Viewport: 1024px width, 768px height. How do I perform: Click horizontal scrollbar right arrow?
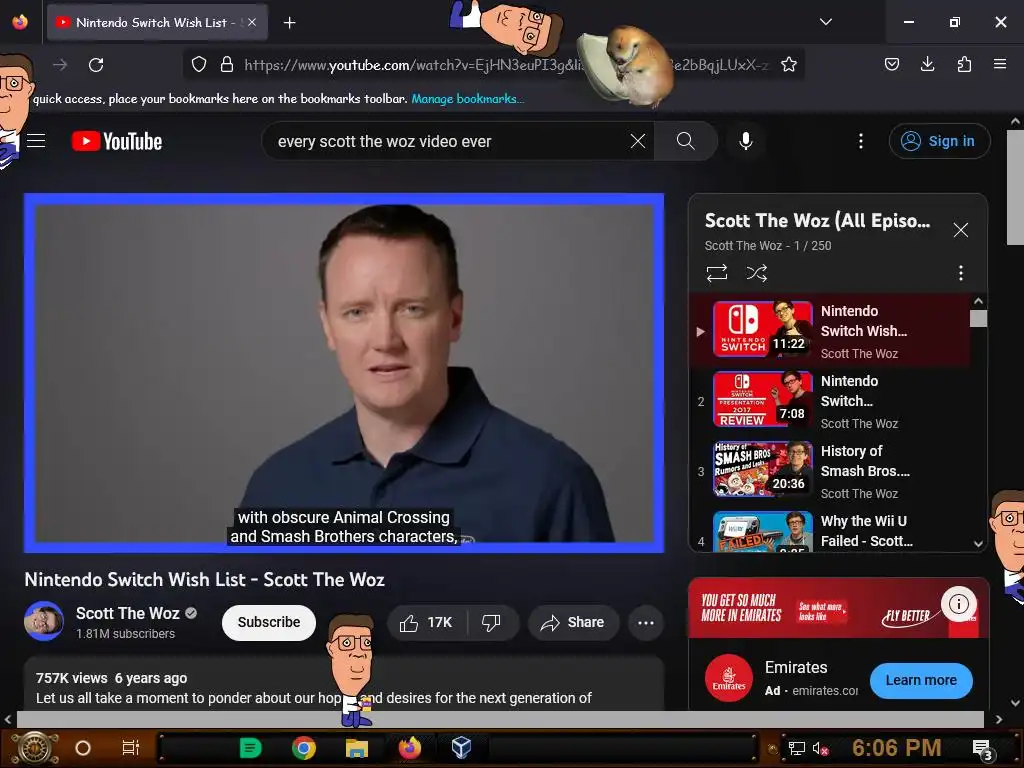click(999, 719)
